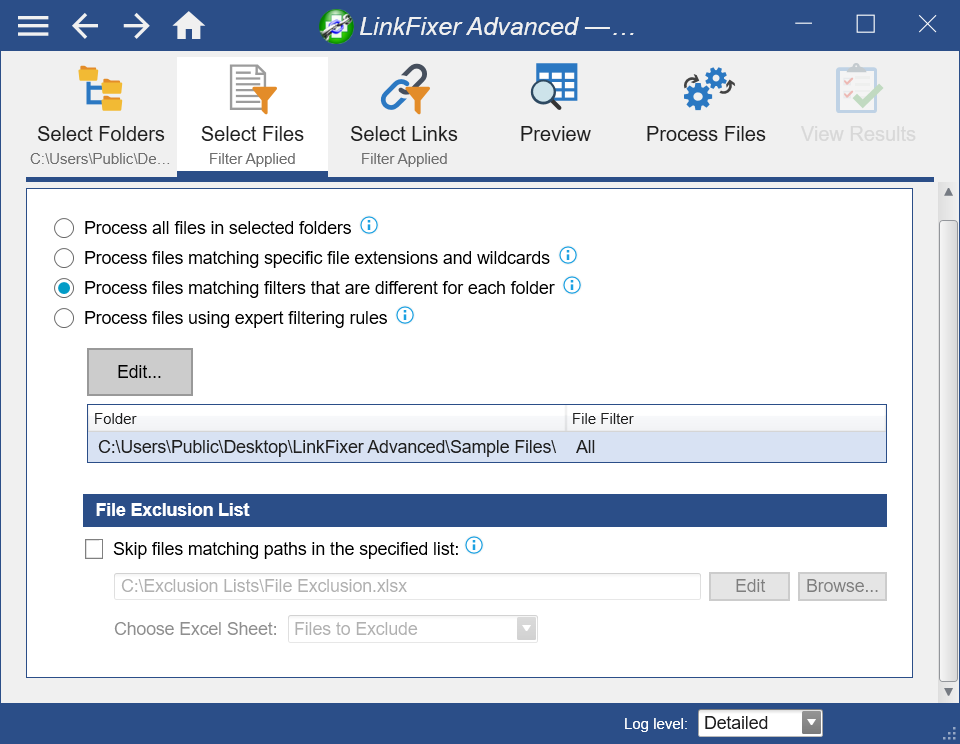960x744 pixels.
Task: Show info for different filters per folder option
Action: coord(572,285)
